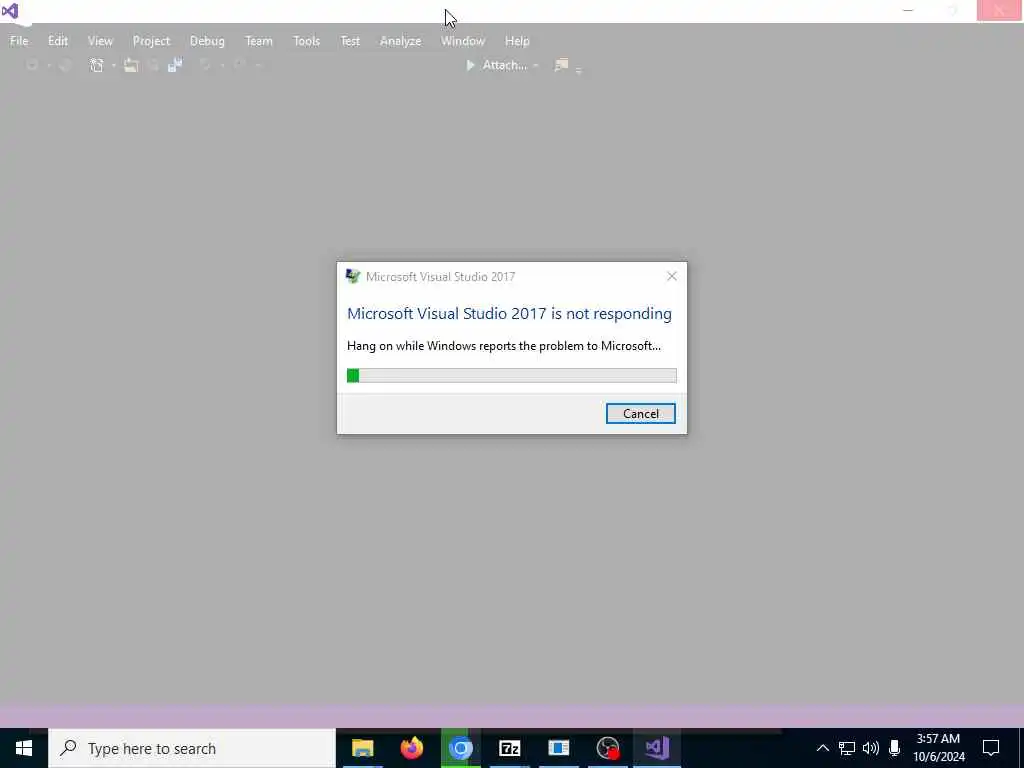Screen dimensions: 1024x768
Task: Click the Show desktop strip at taskbar end
Action: 1021,748
